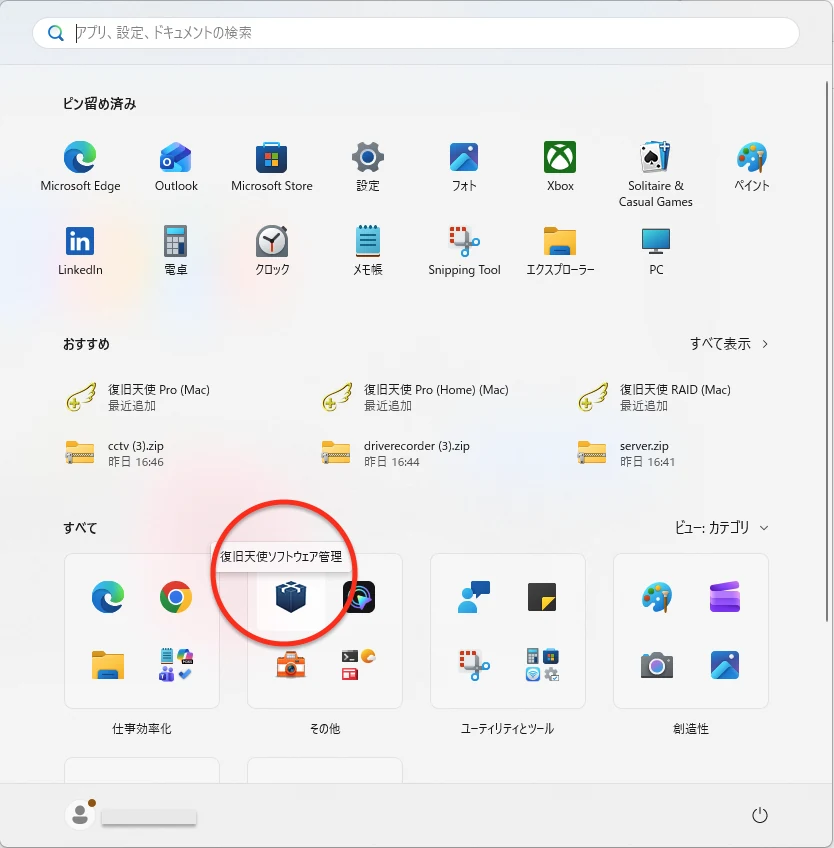
Task: Open Sticky Notes in ユーティリティとツール
Action: [x=542, y=597]
